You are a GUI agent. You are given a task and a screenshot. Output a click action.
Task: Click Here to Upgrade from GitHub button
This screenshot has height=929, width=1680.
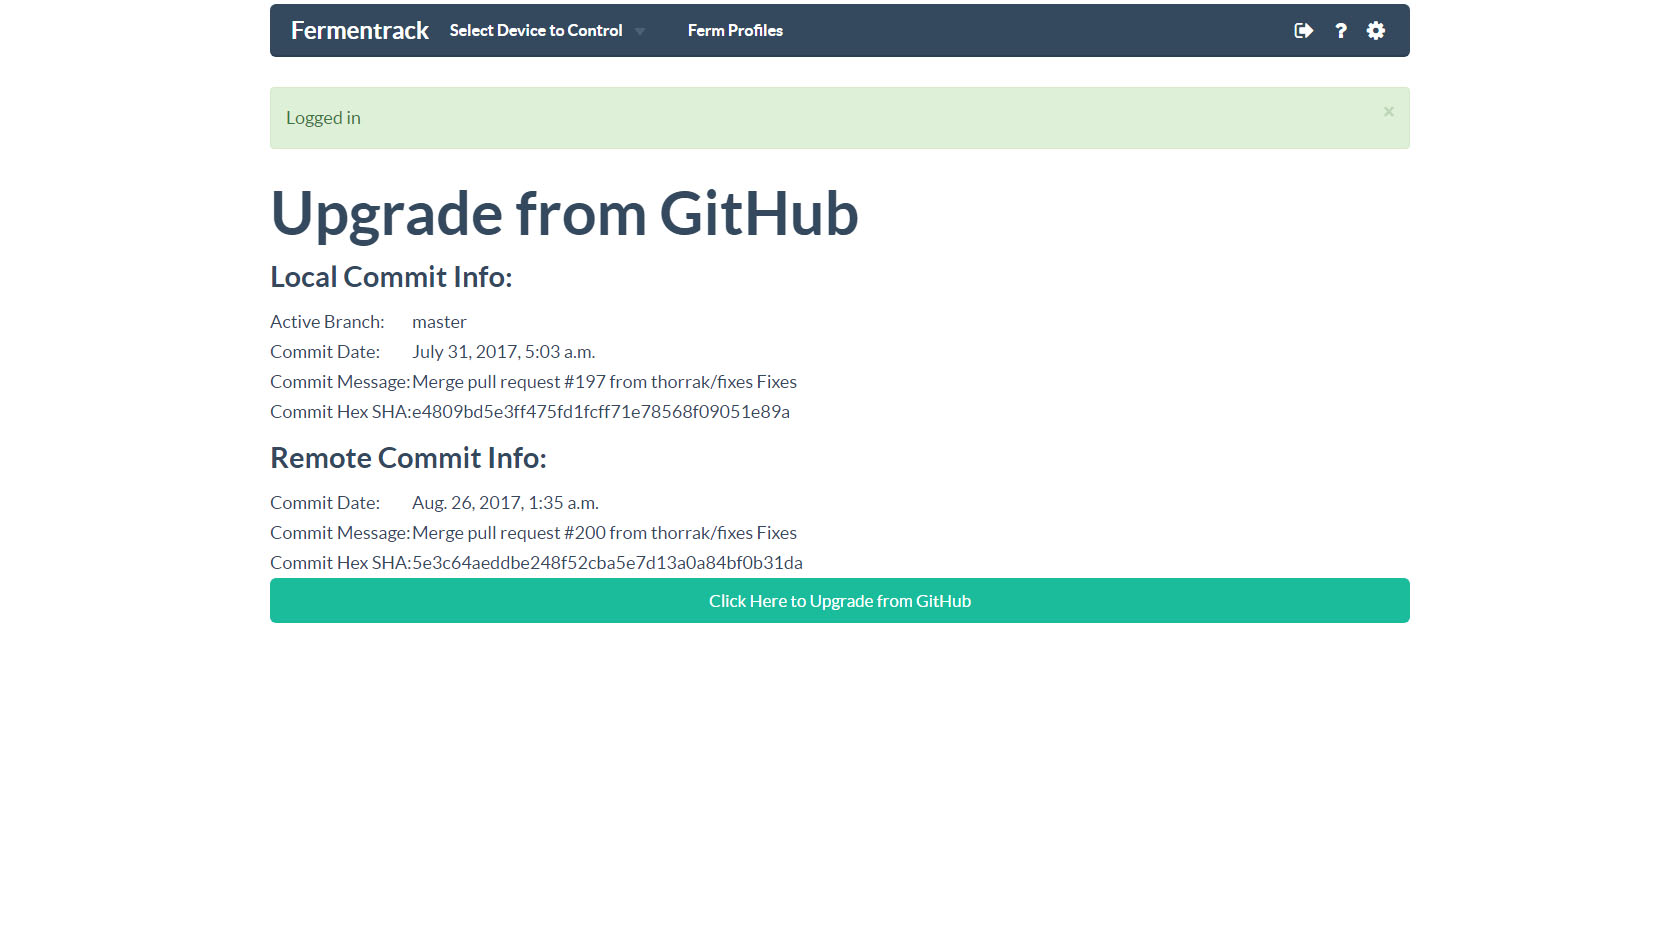(840, 601)
